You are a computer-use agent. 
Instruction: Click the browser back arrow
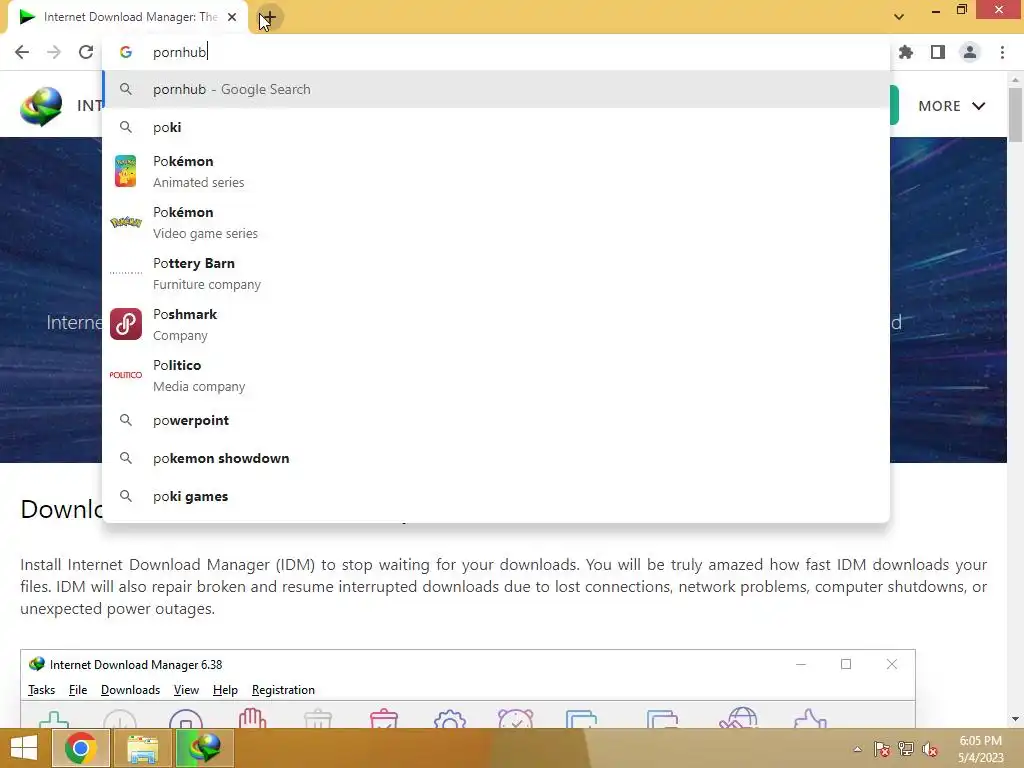pyautogui.click(x=22, y=52)
